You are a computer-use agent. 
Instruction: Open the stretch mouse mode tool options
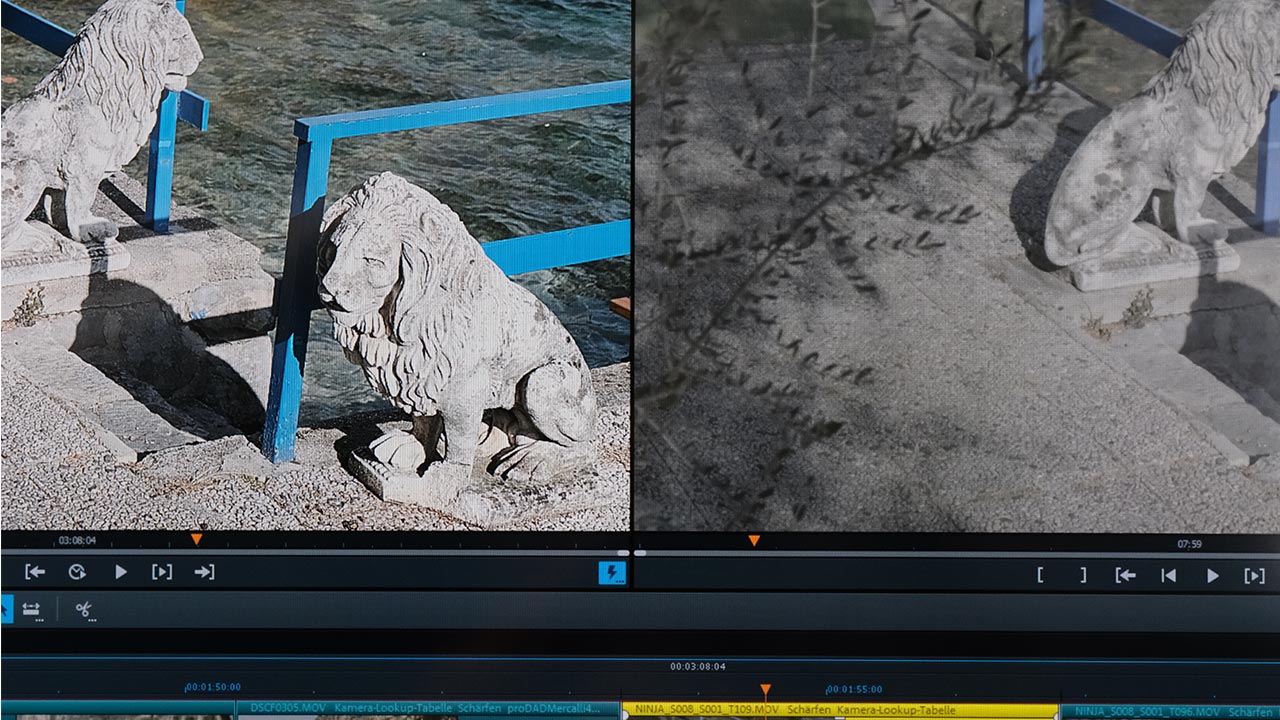coord(32,609)
